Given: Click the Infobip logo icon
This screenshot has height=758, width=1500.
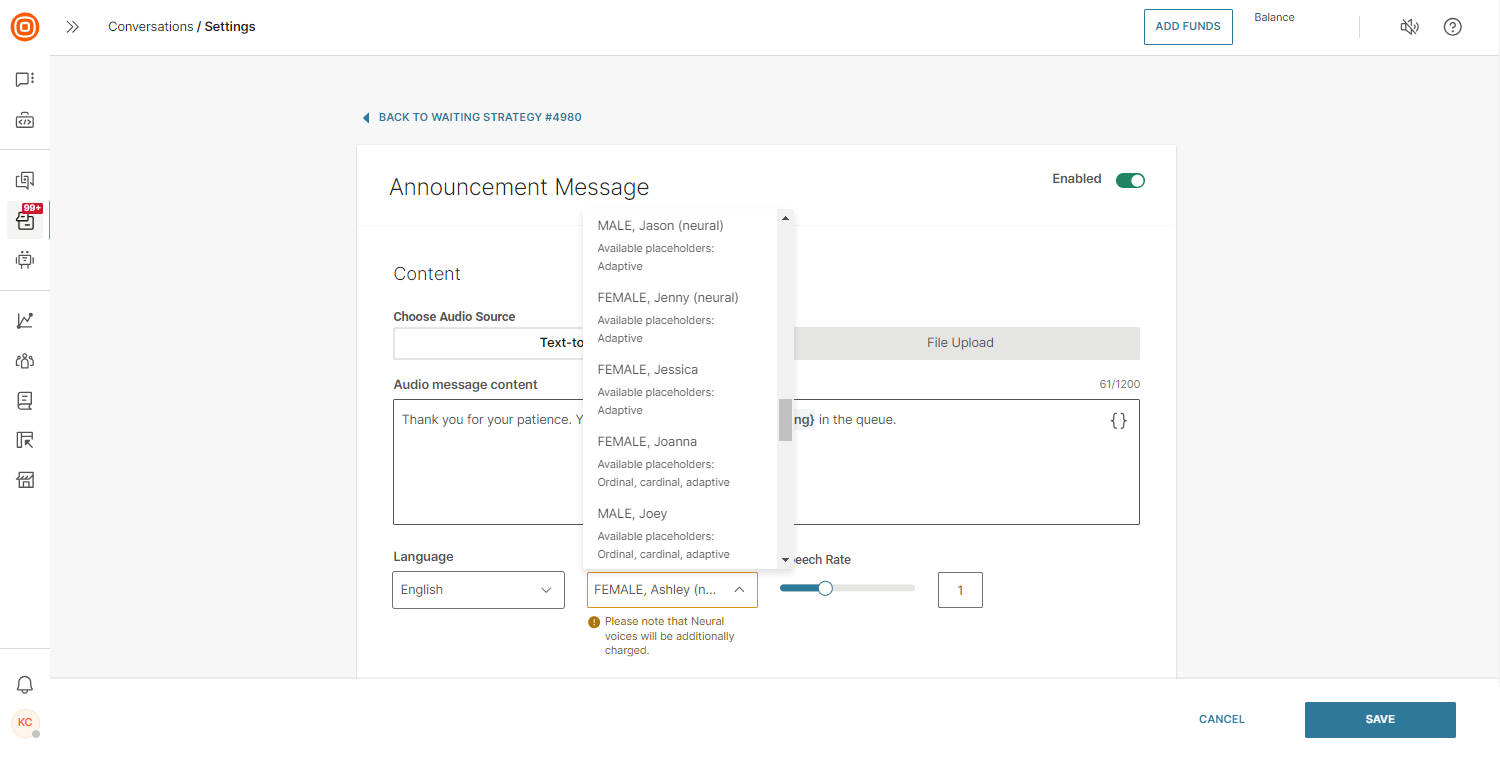Looking at the screenshot, I should click(x=25, y=27).
